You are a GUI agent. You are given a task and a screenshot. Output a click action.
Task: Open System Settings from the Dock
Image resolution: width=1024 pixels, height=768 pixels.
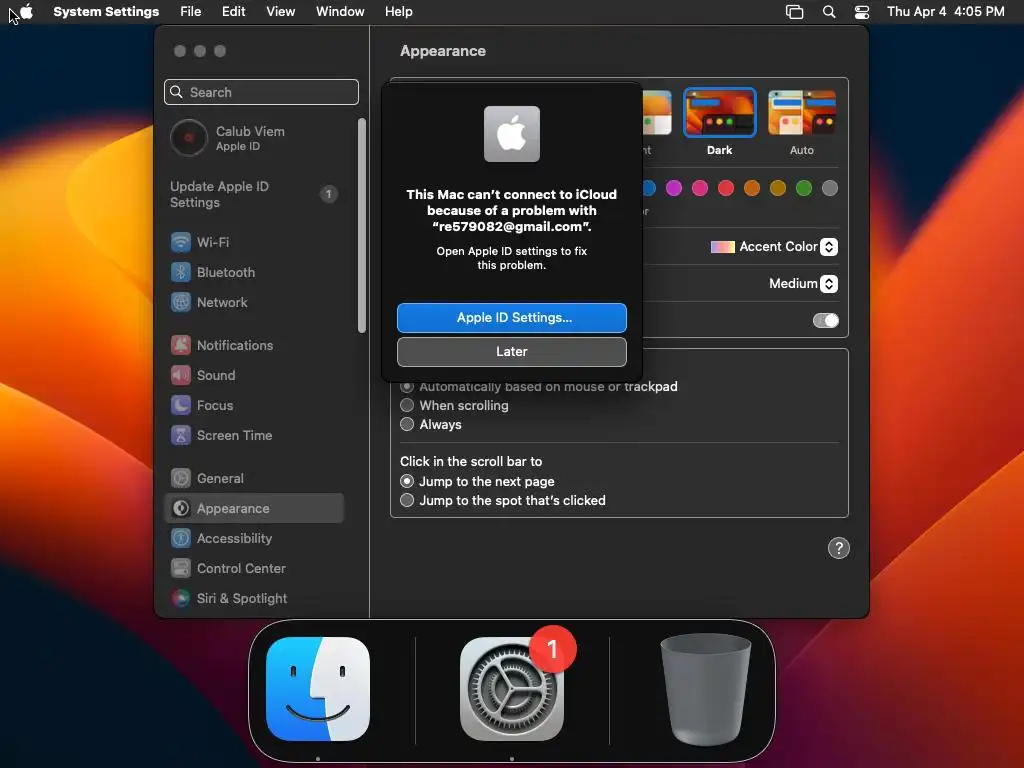click(x=512, y=689)
